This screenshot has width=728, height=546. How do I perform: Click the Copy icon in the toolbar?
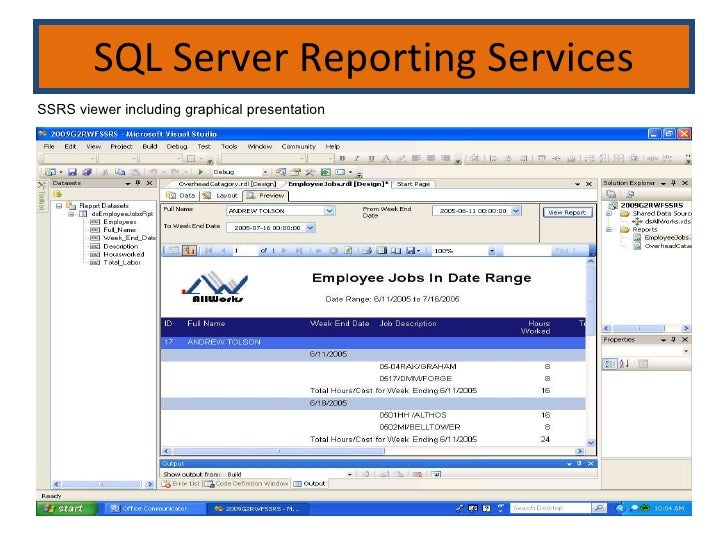point(120,172)
